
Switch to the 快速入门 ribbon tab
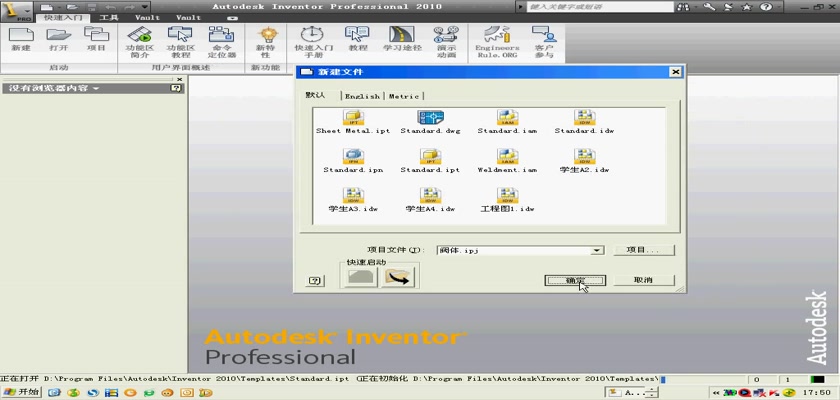[x=63, y=18]
